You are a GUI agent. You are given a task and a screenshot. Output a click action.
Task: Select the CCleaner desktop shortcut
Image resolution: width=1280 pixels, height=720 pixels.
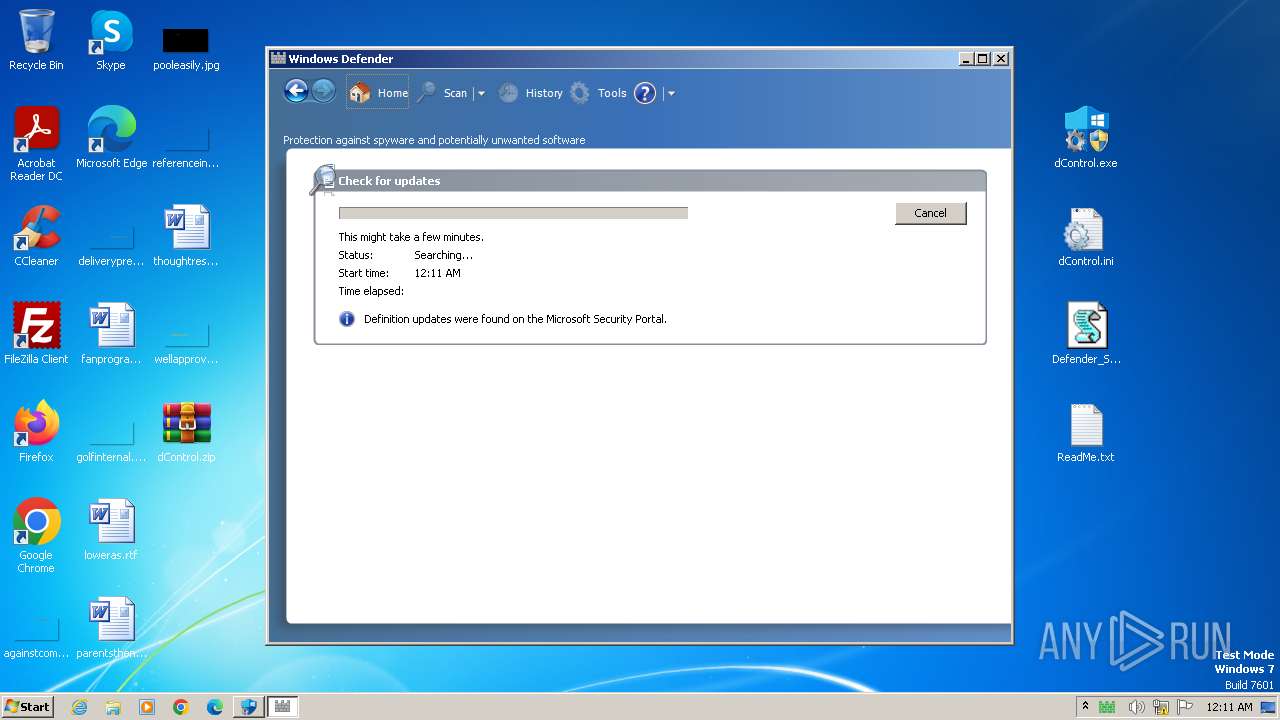tap(36, 236)
